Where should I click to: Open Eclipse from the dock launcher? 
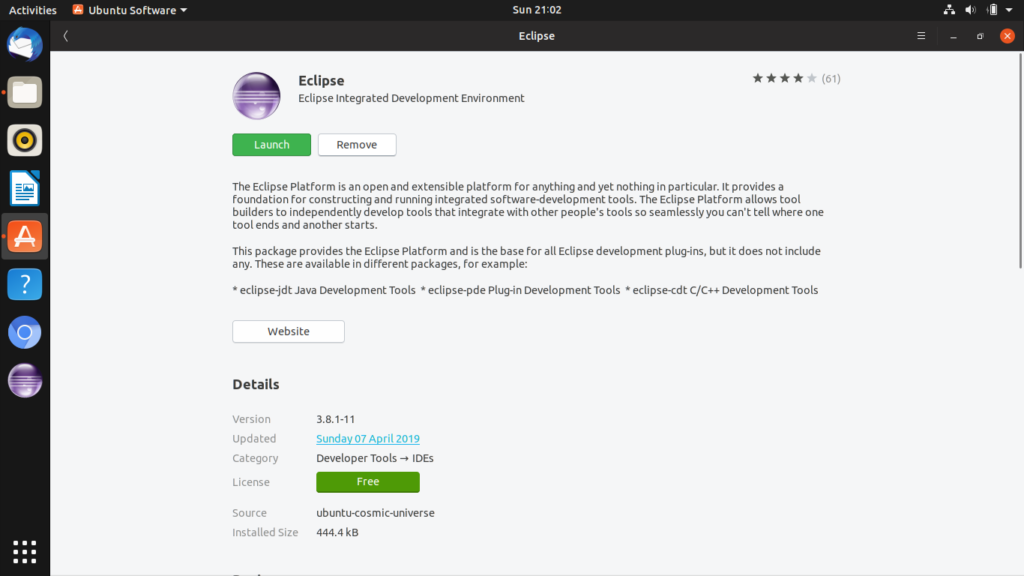pyautogui.click(x=25, y=380)
